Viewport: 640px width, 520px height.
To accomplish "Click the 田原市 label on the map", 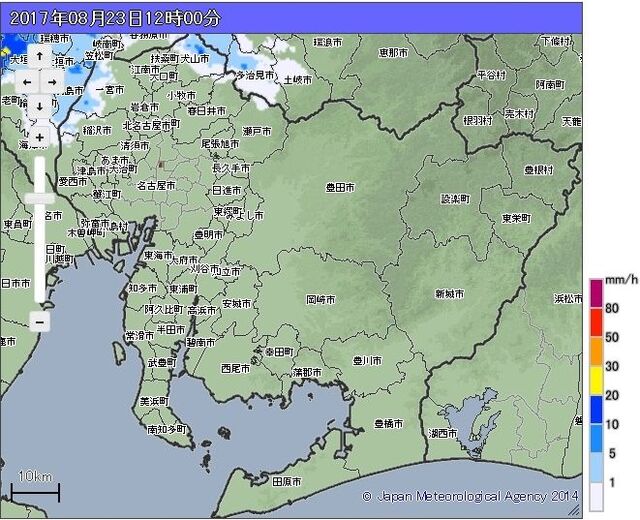I will 287,482.
